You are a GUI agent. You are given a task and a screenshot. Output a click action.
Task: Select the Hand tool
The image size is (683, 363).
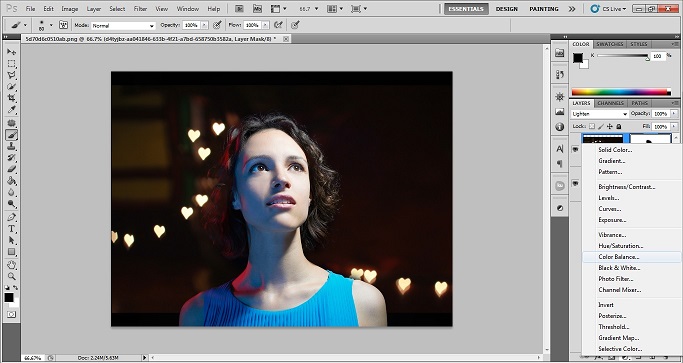pyautogui.click(x=11, y=265)
